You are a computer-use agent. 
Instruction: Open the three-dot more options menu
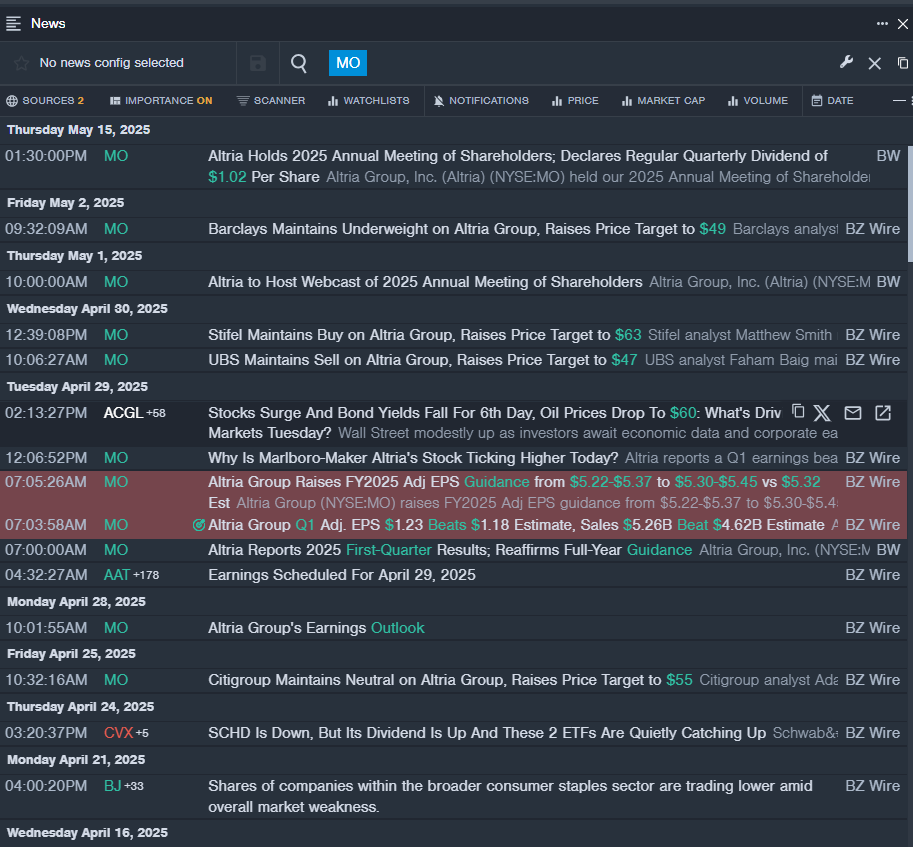point(882,24)
